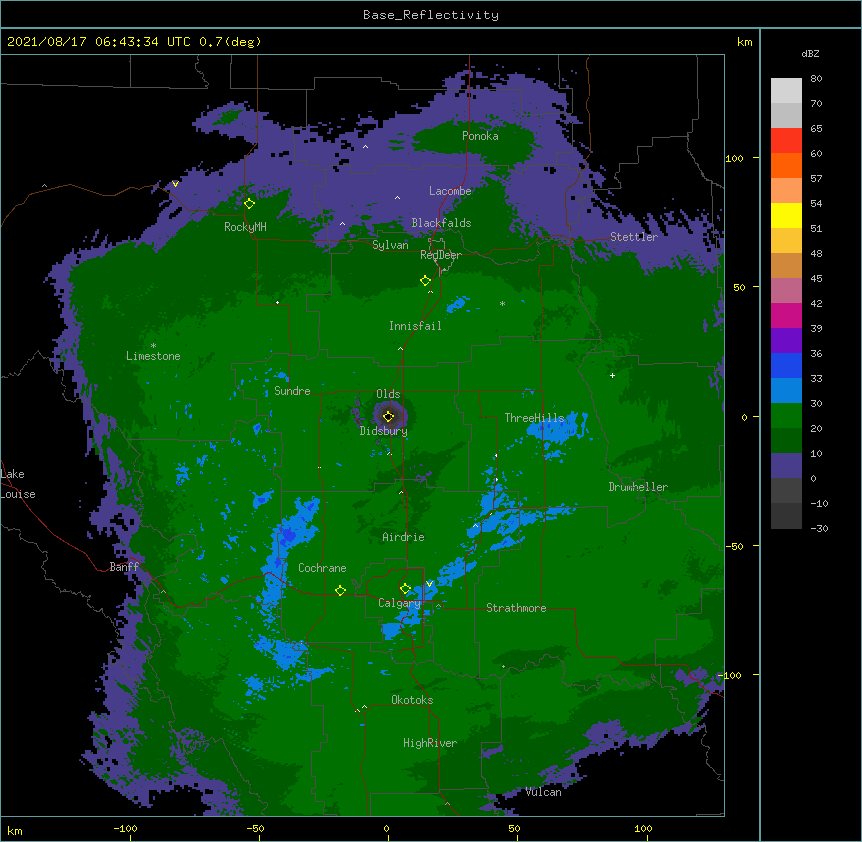The image size is (862, 842).
Task: Click the Okotoks town label
Action: (x=412, y=700)
